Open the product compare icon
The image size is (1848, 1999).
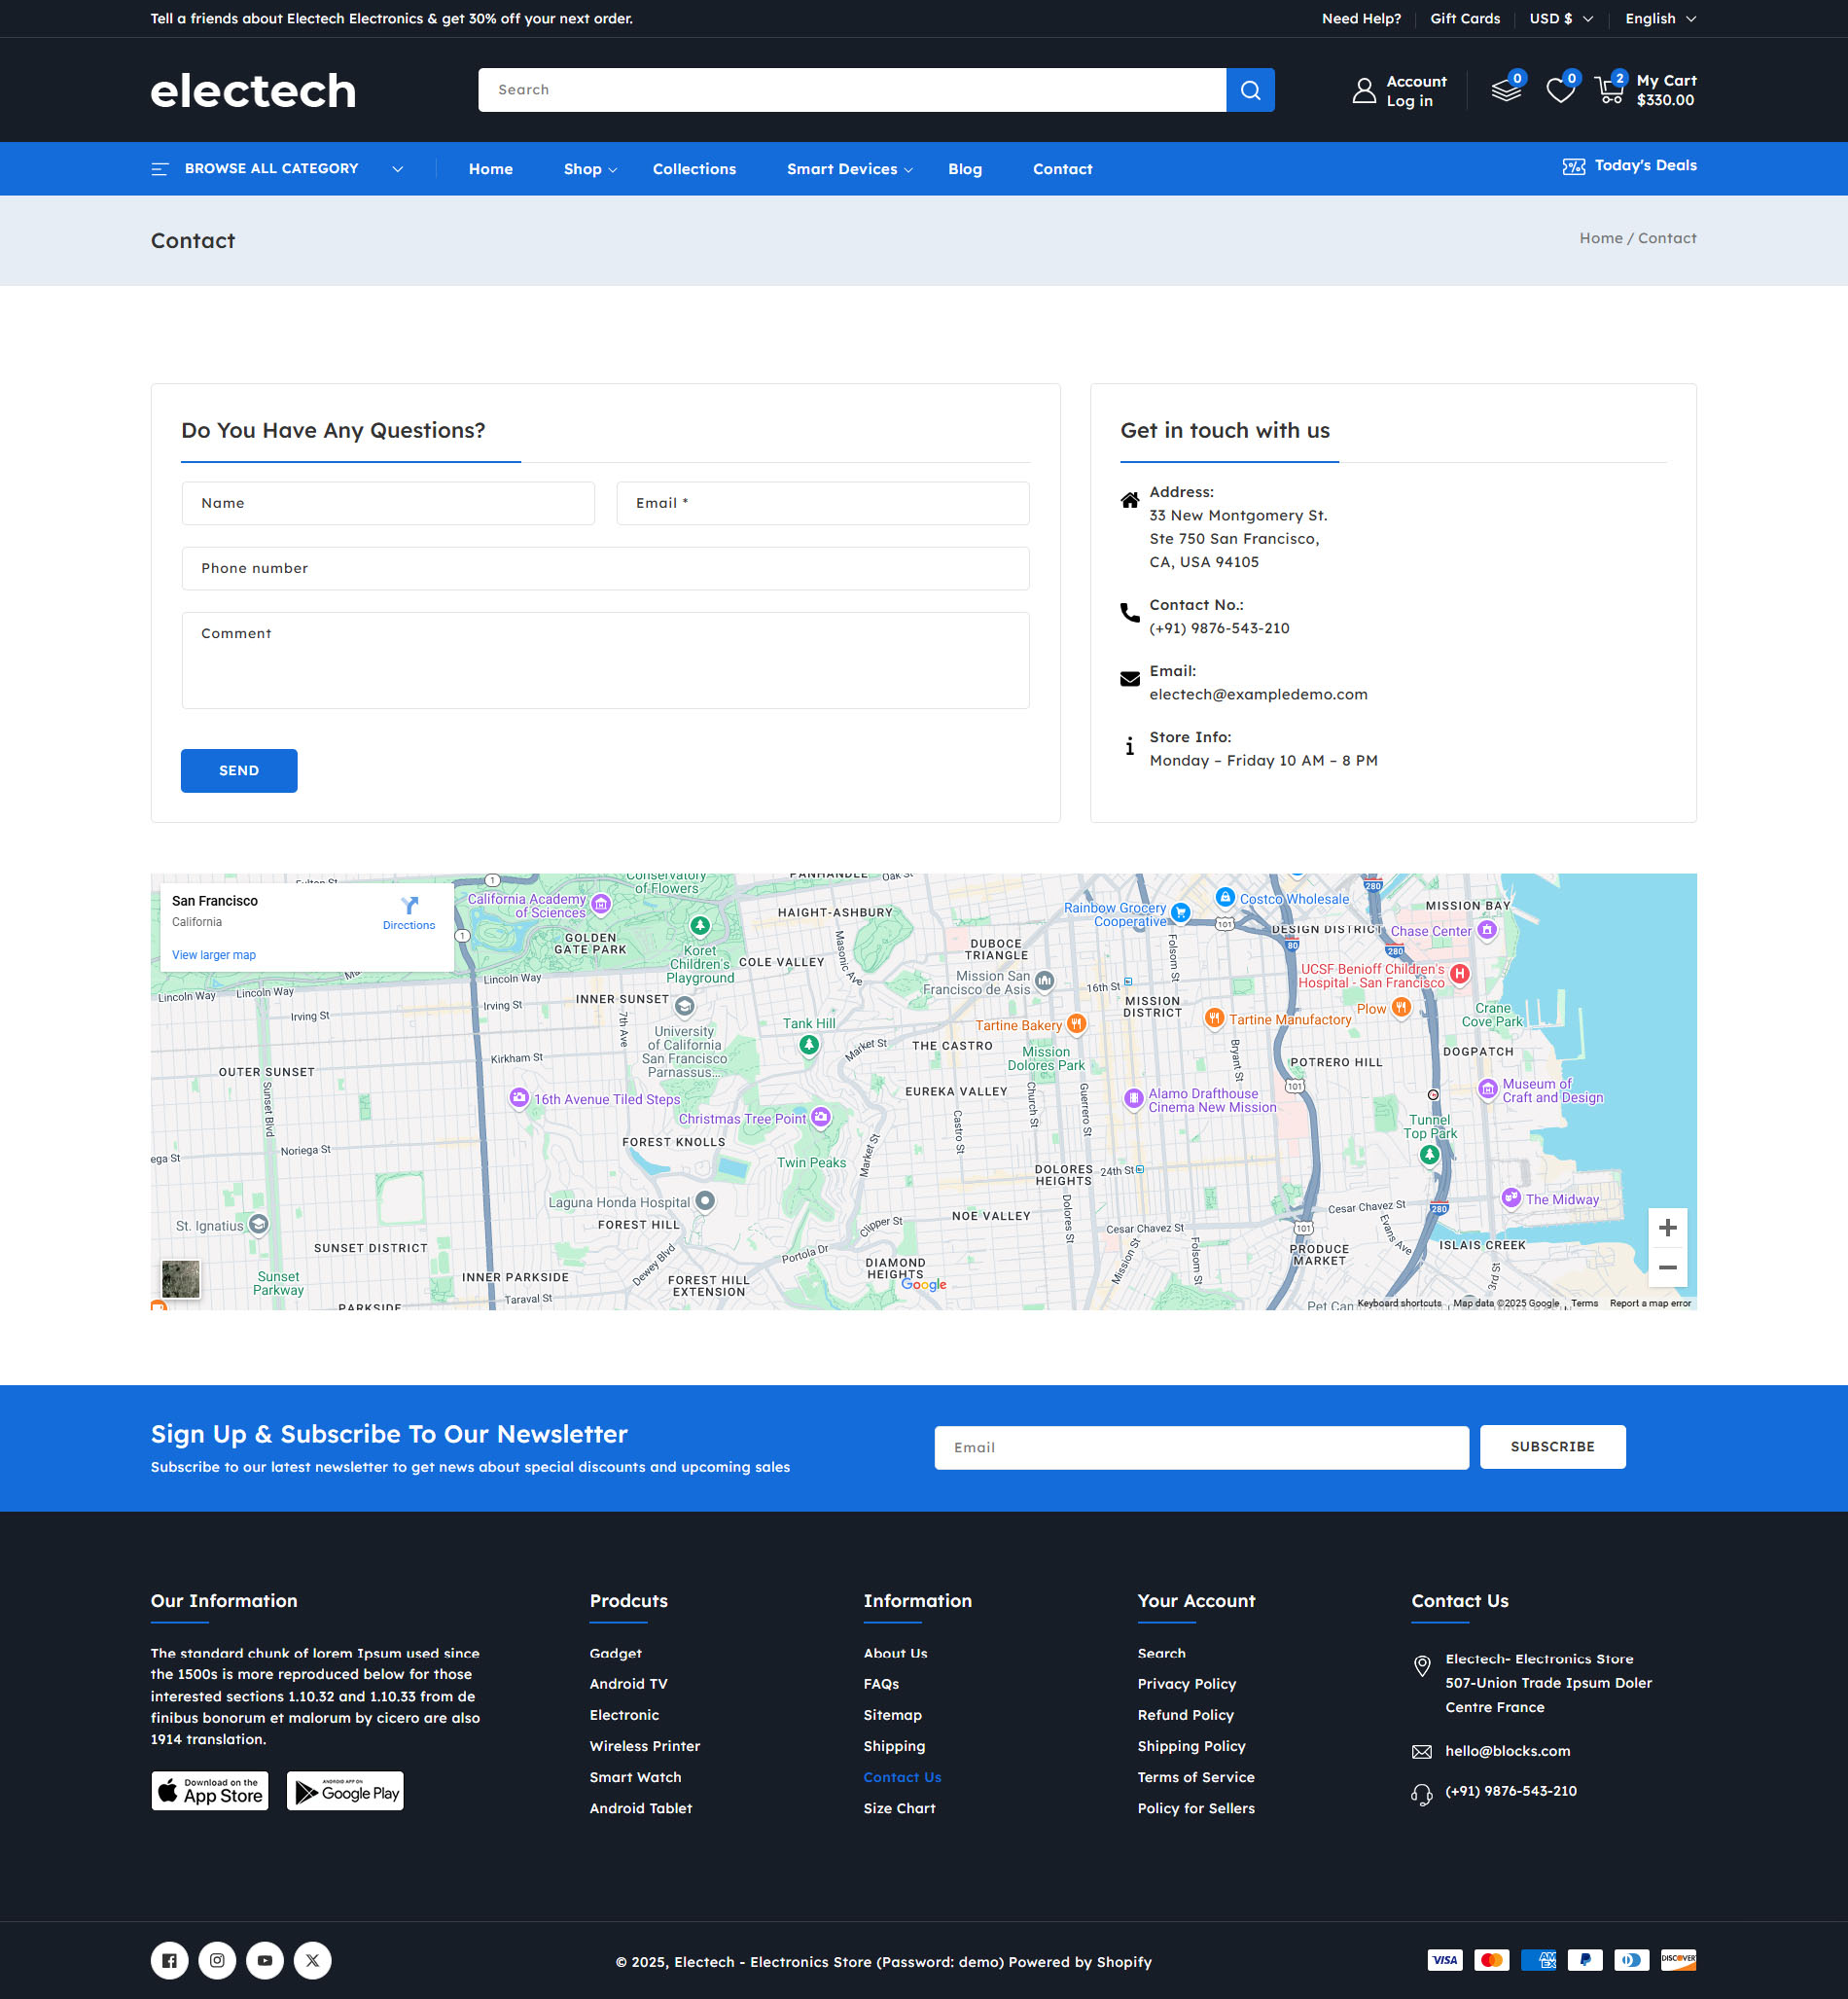1505,90
